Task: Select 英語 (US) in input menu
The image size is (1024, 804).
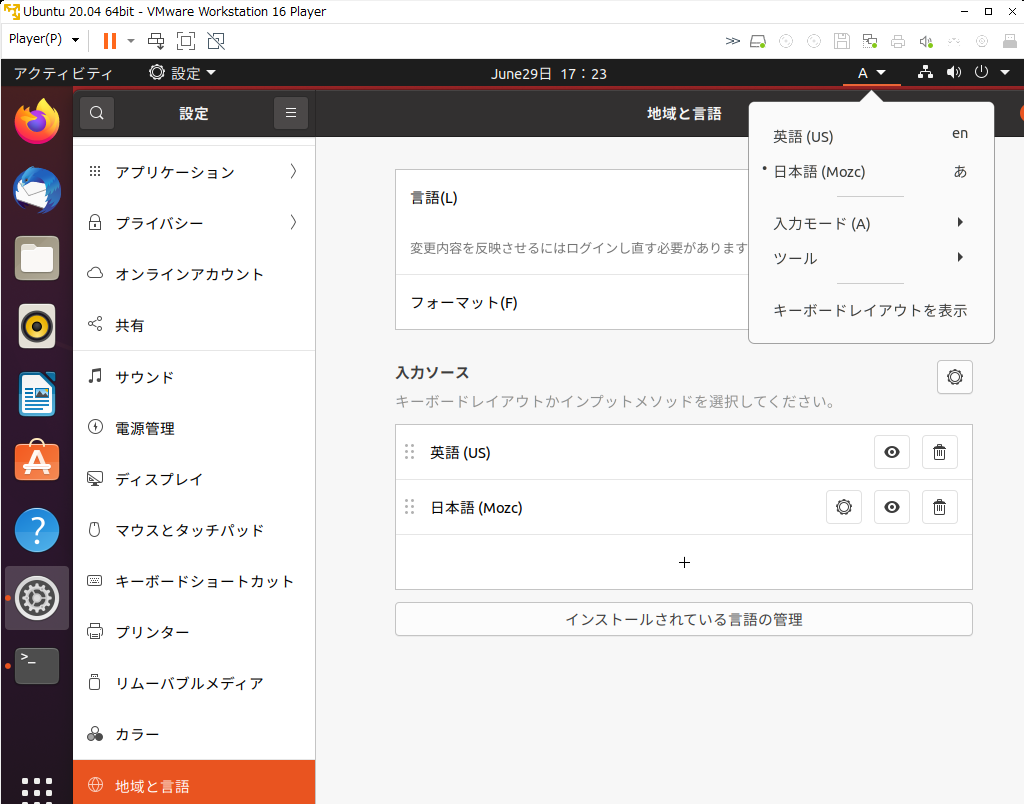Action: (871, 137)
